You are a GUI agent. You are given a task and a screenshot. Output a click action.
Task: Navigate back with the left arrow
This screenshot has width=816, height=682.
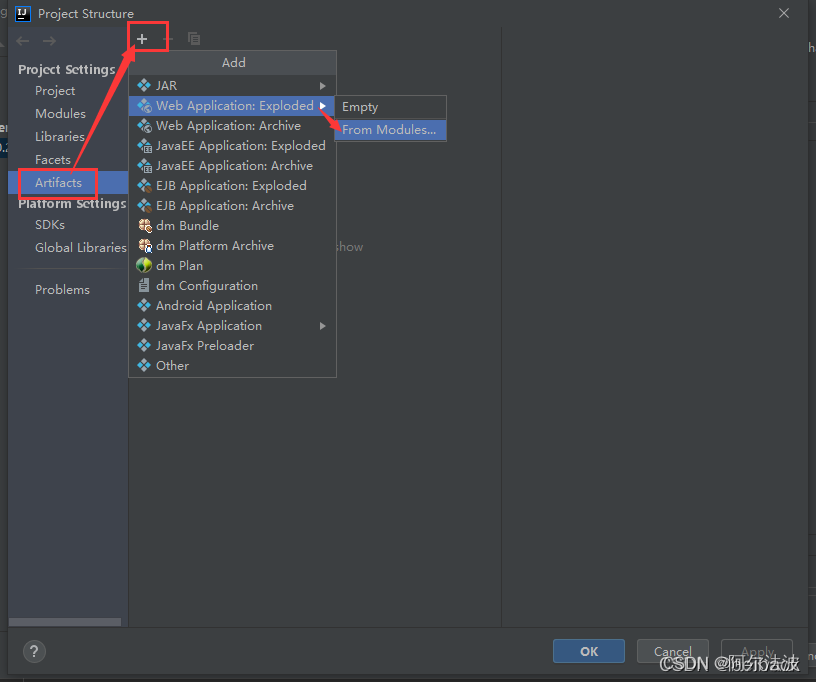click(22, 41)
